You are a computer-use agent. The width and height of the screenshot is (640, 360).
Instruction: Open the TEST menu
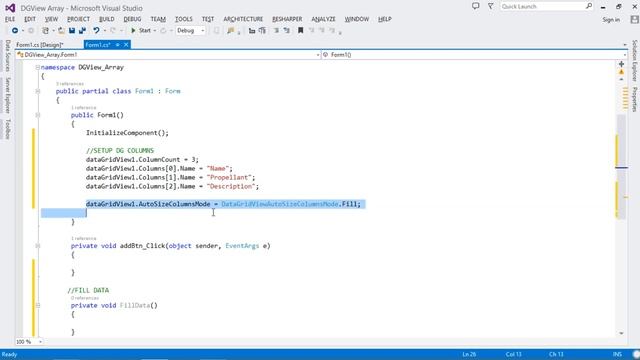208,19
